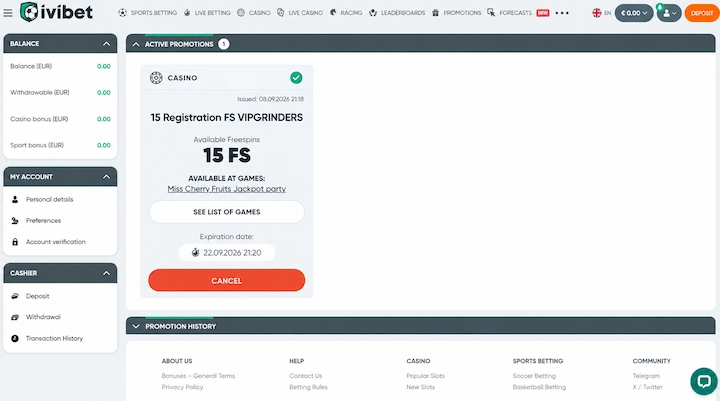Image resolution: width=720 pixels, height=401 pixels.
Task: Click See List of Games button
Action: [x=226, y=212]
